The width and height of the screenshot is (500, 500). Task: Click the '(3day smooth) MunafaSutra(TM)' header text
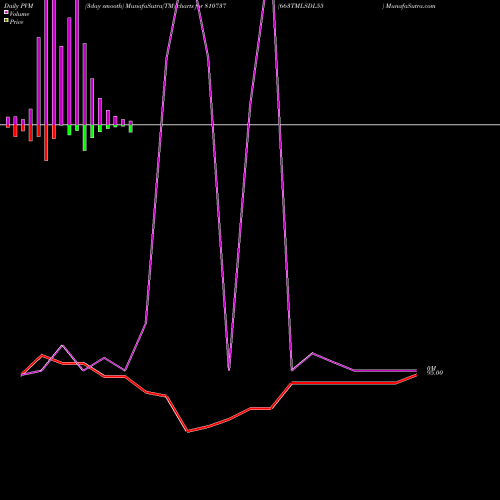coord(130,6)
